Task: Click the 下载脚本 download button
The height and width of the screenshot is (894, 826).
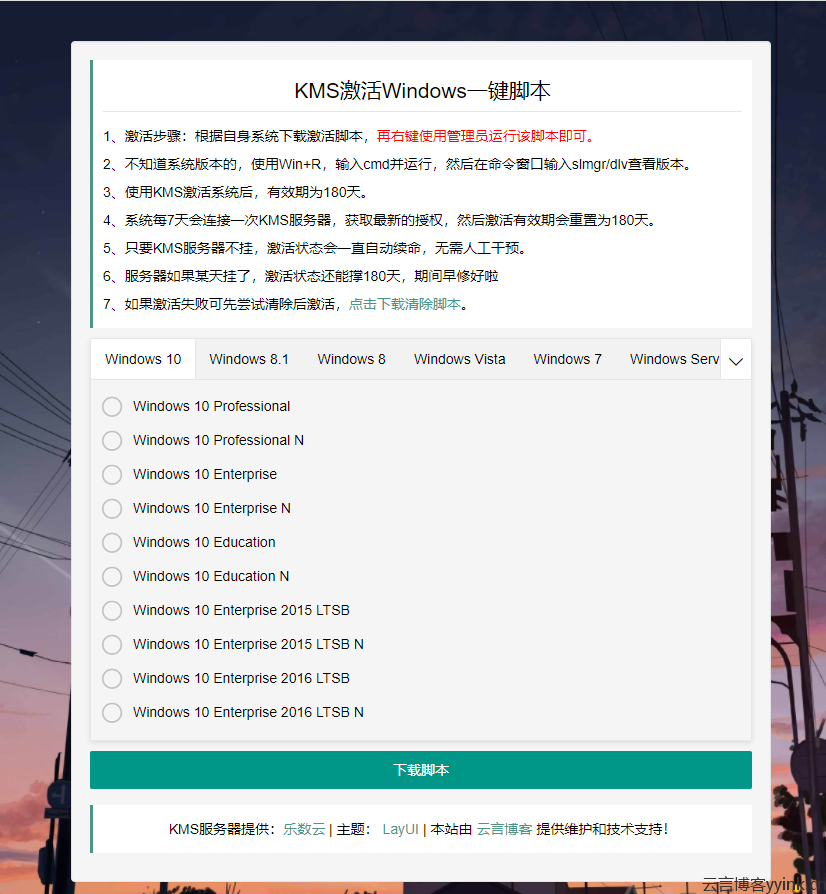Action: [421, 769]
